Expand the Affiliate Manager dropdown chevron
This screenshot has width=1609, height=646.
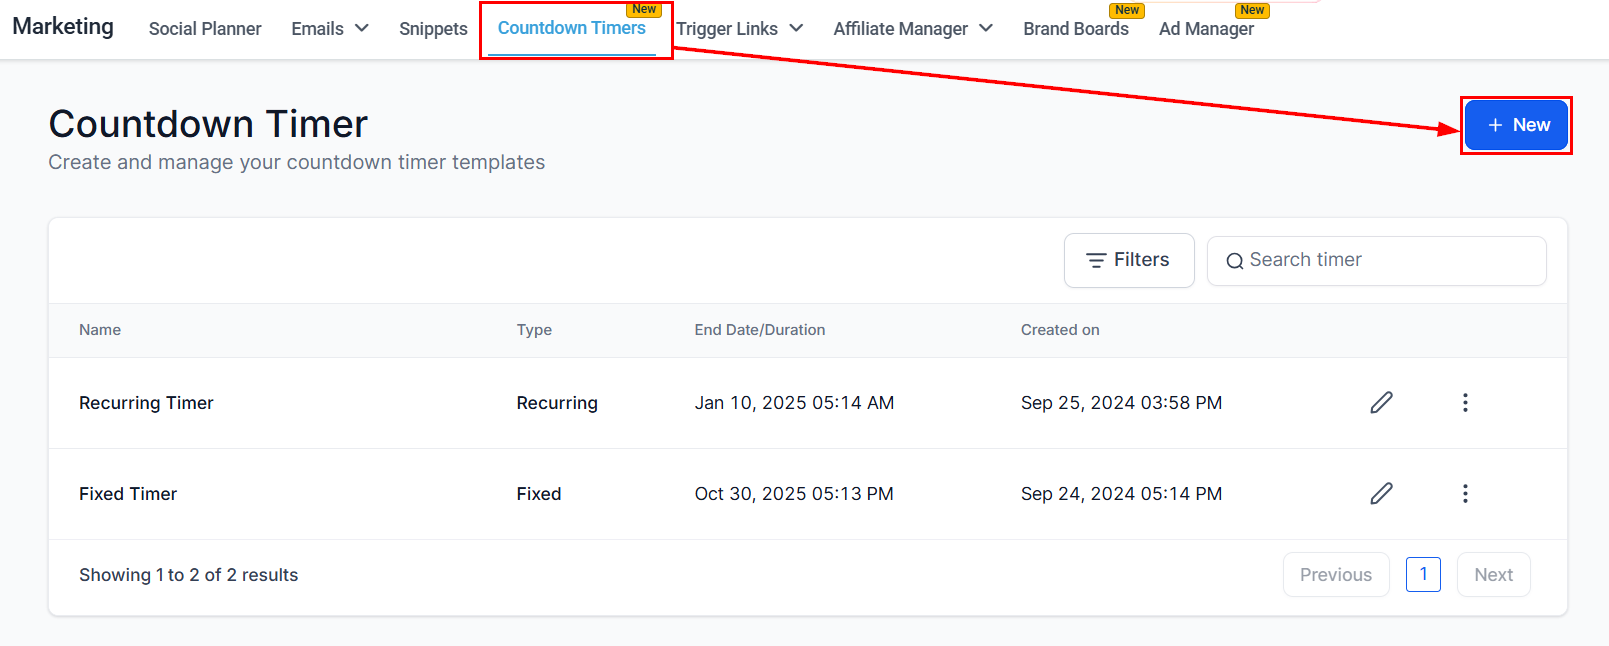point(986,28)
